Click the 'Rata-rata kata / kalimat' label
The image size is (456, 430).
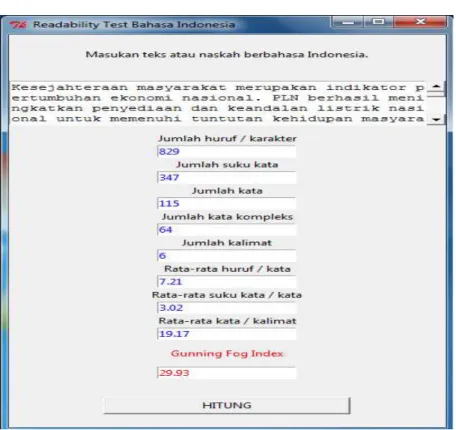pos(227,321)
